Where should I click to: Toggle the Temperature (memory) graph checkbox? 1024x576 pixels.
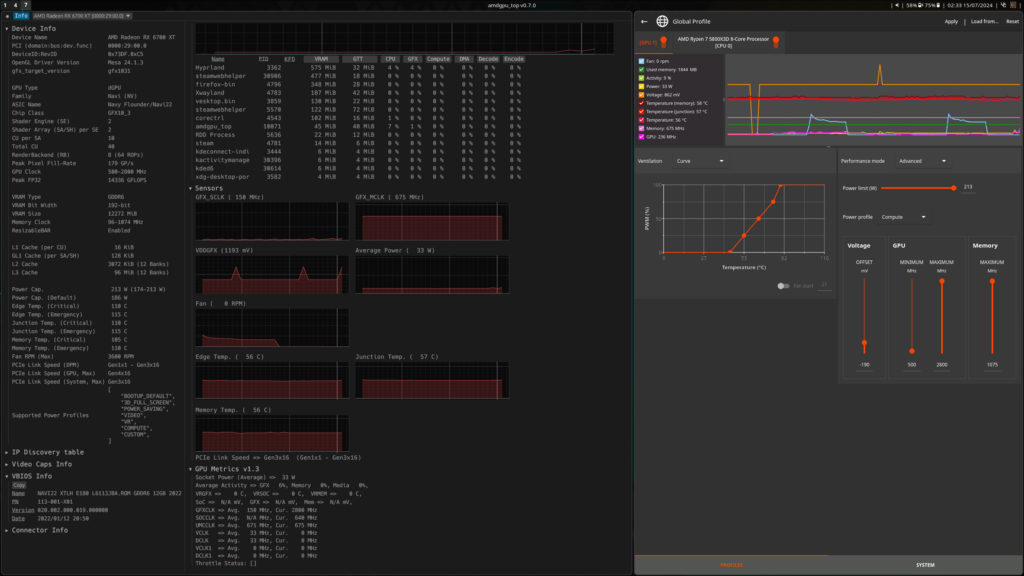coord(641,103)
